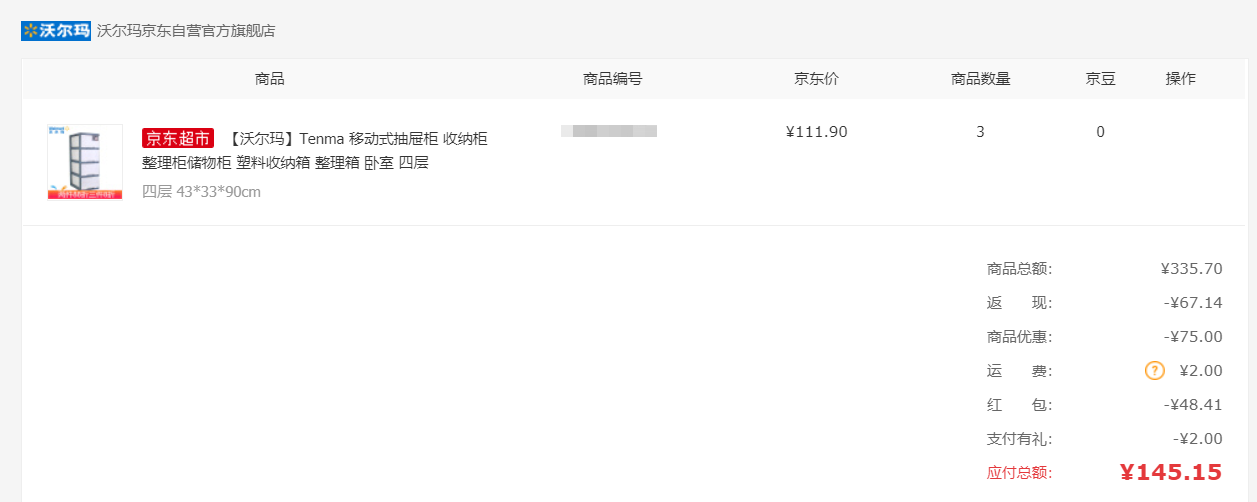Screen dimensions: 1257x502
Task: Click the 京豆 column header
Action: (1101, 79)
